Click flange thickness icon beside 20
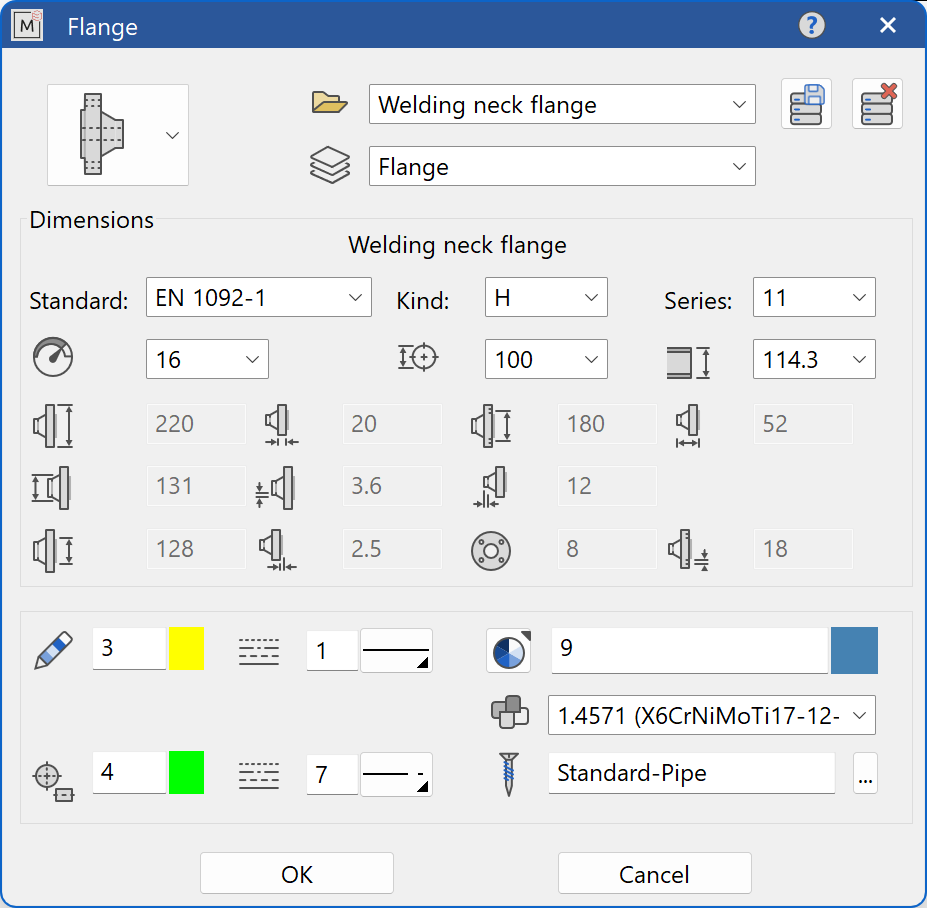This screenshot has height=908, width=927. [x=281, y=424]
